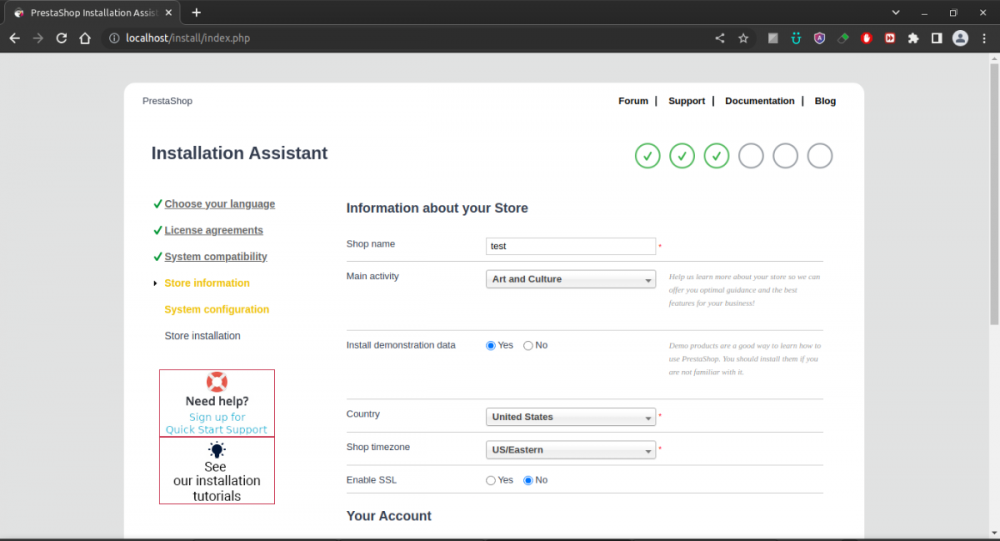Click the browser home icon

coord(85,38)
